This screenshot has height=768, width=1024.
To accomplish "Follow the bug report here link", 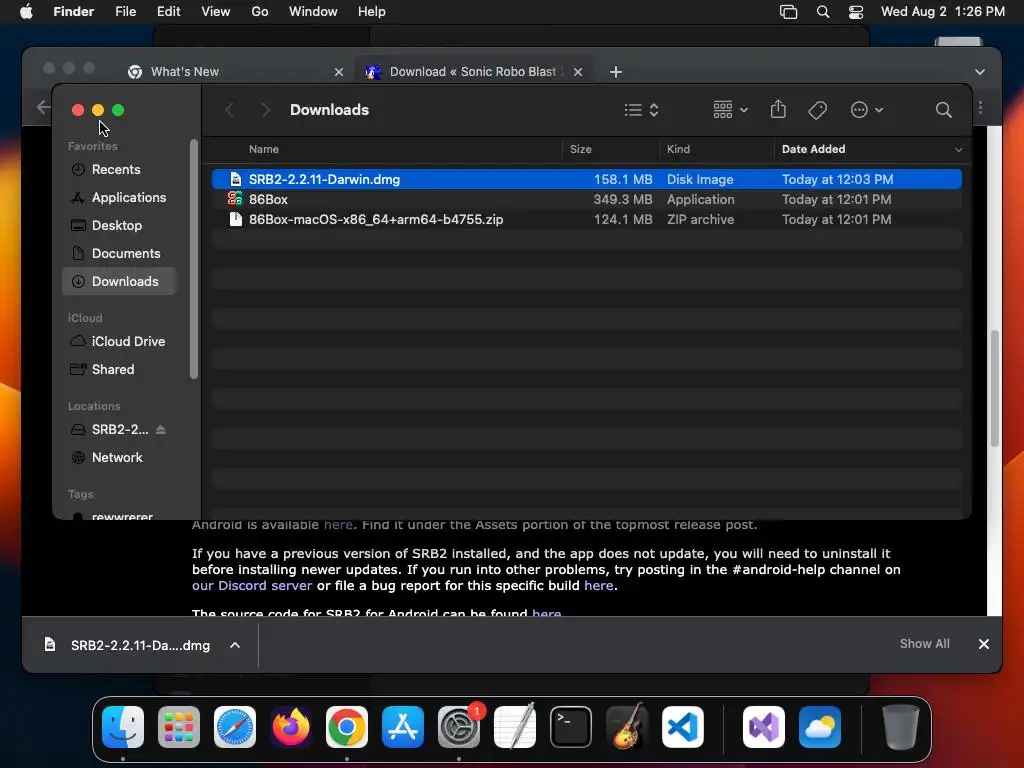I will point(598,586).
